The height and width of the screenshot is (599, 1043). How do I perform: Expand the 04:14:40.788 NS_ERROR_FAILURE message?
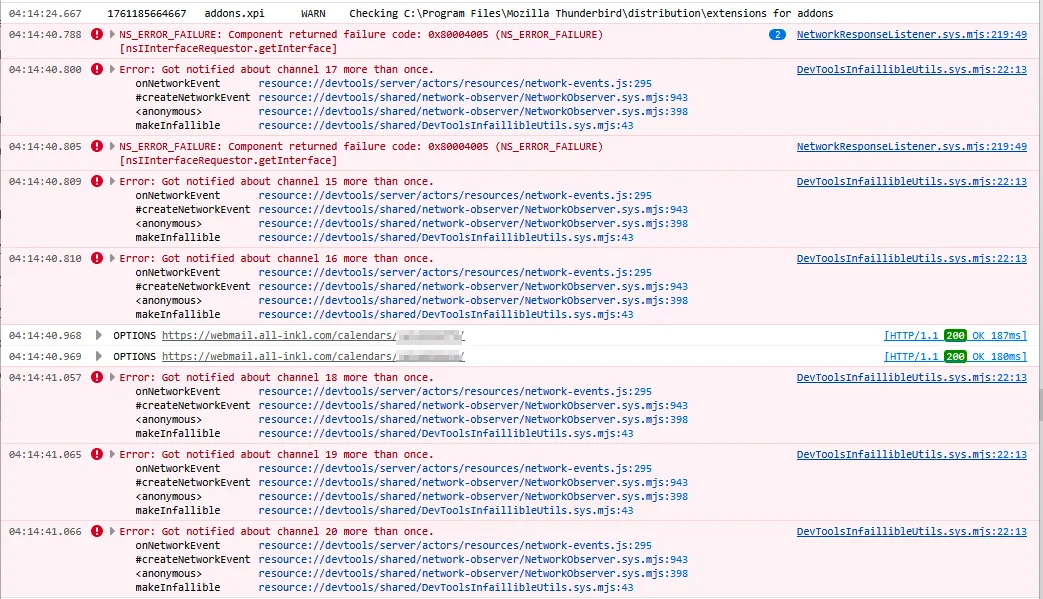click(112, 34)
